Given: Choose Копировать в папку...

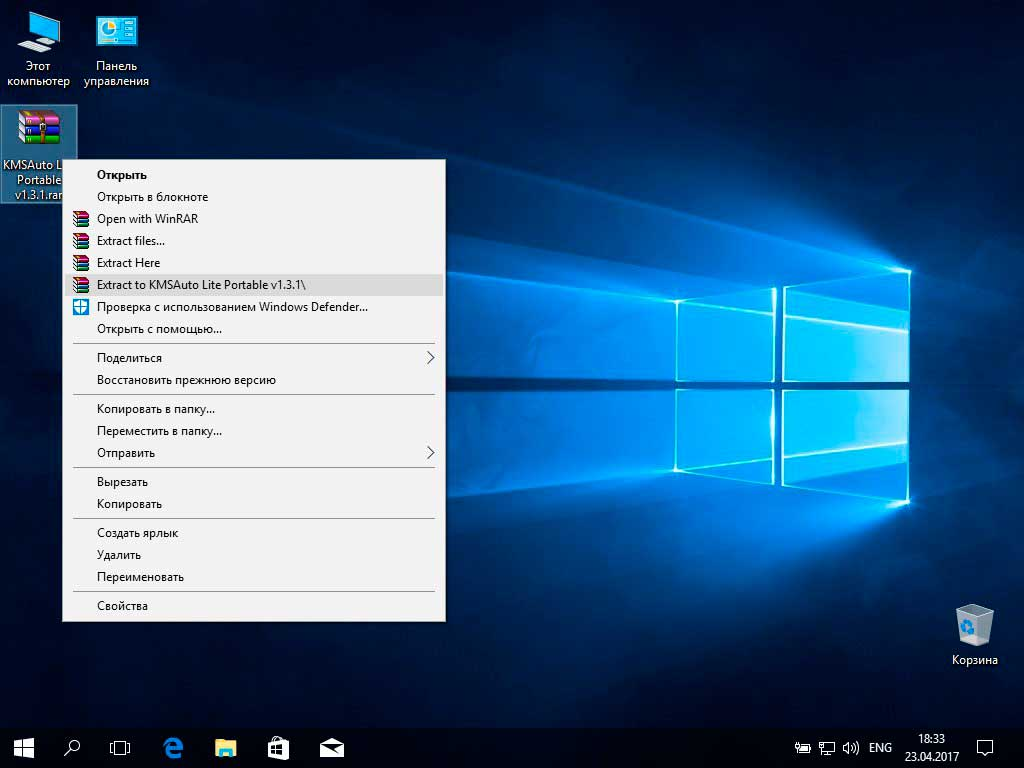Looking at the screenshot, I should click(254, 409).
